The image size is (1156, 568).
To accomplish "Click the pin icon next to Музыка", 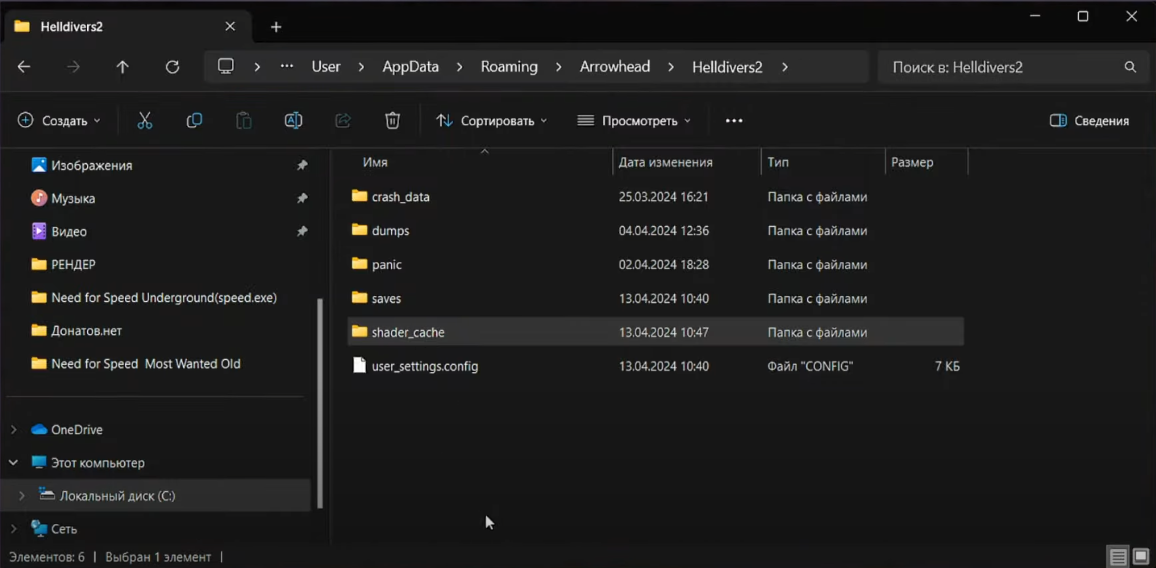I will tap(302, 198).
